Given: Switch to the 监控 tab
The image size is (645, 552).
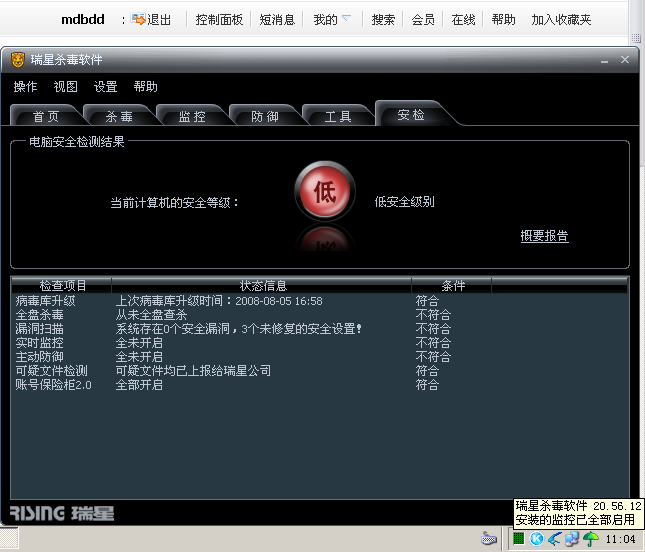Looking at the screenshot, I should click(x=192, y=116).
